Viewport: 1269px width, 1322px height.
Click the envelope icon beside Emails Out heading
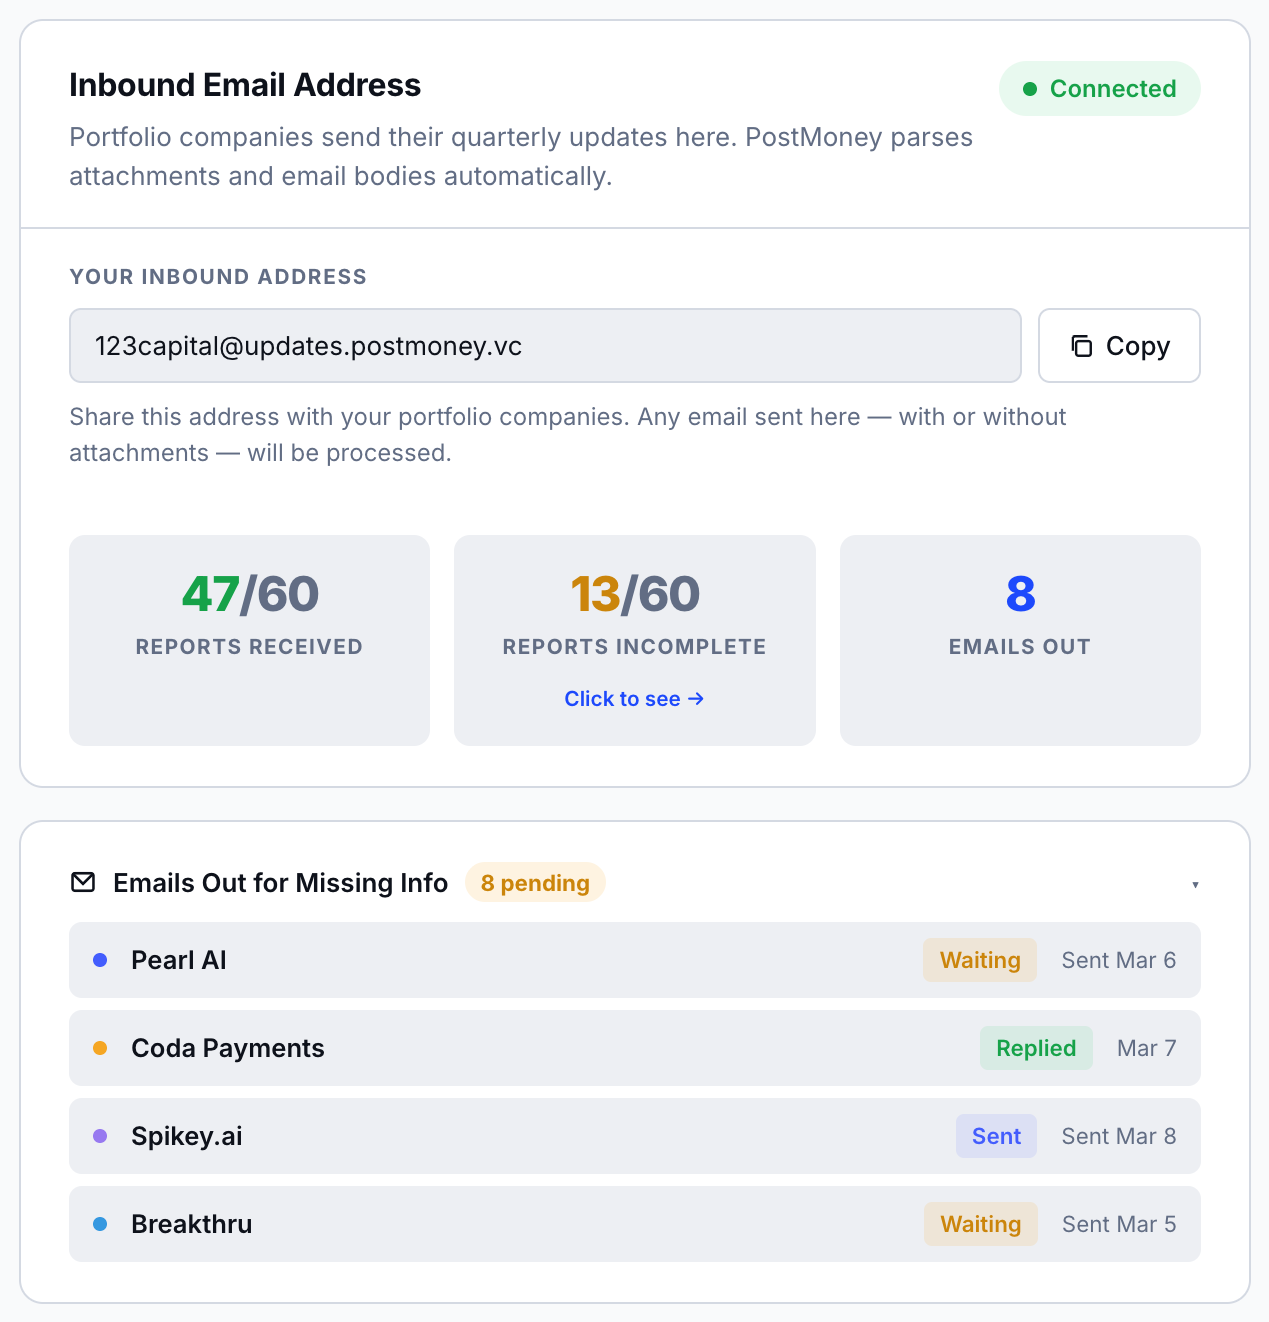[81, 882]
